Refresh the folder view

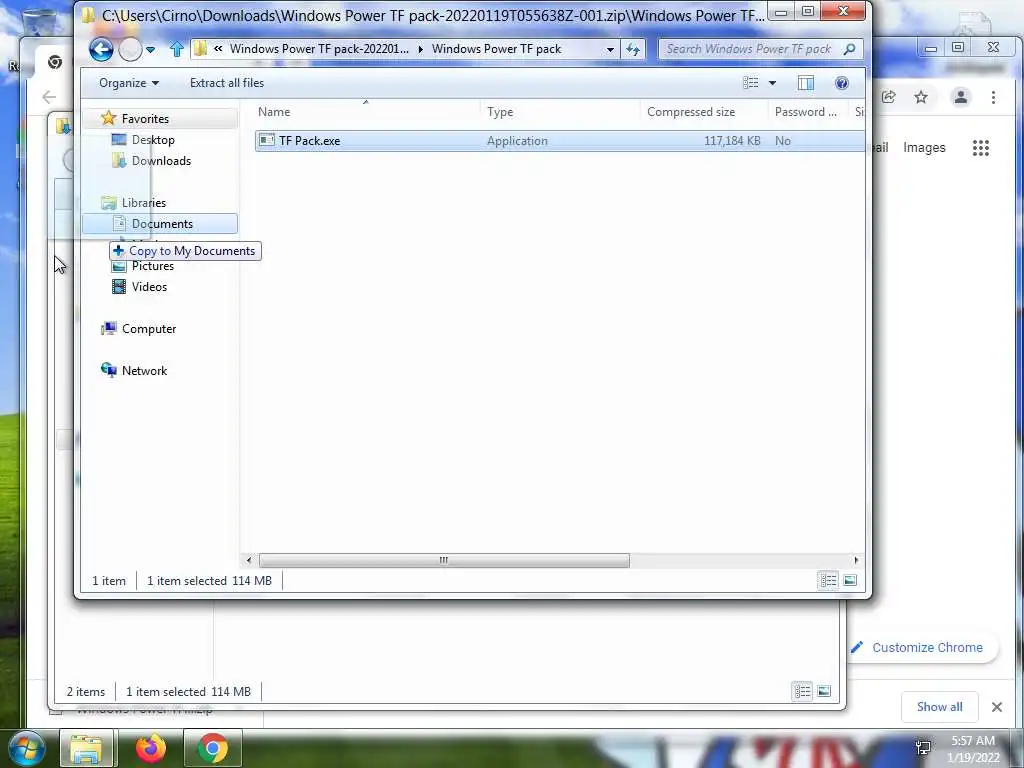[x=633, y=49]
